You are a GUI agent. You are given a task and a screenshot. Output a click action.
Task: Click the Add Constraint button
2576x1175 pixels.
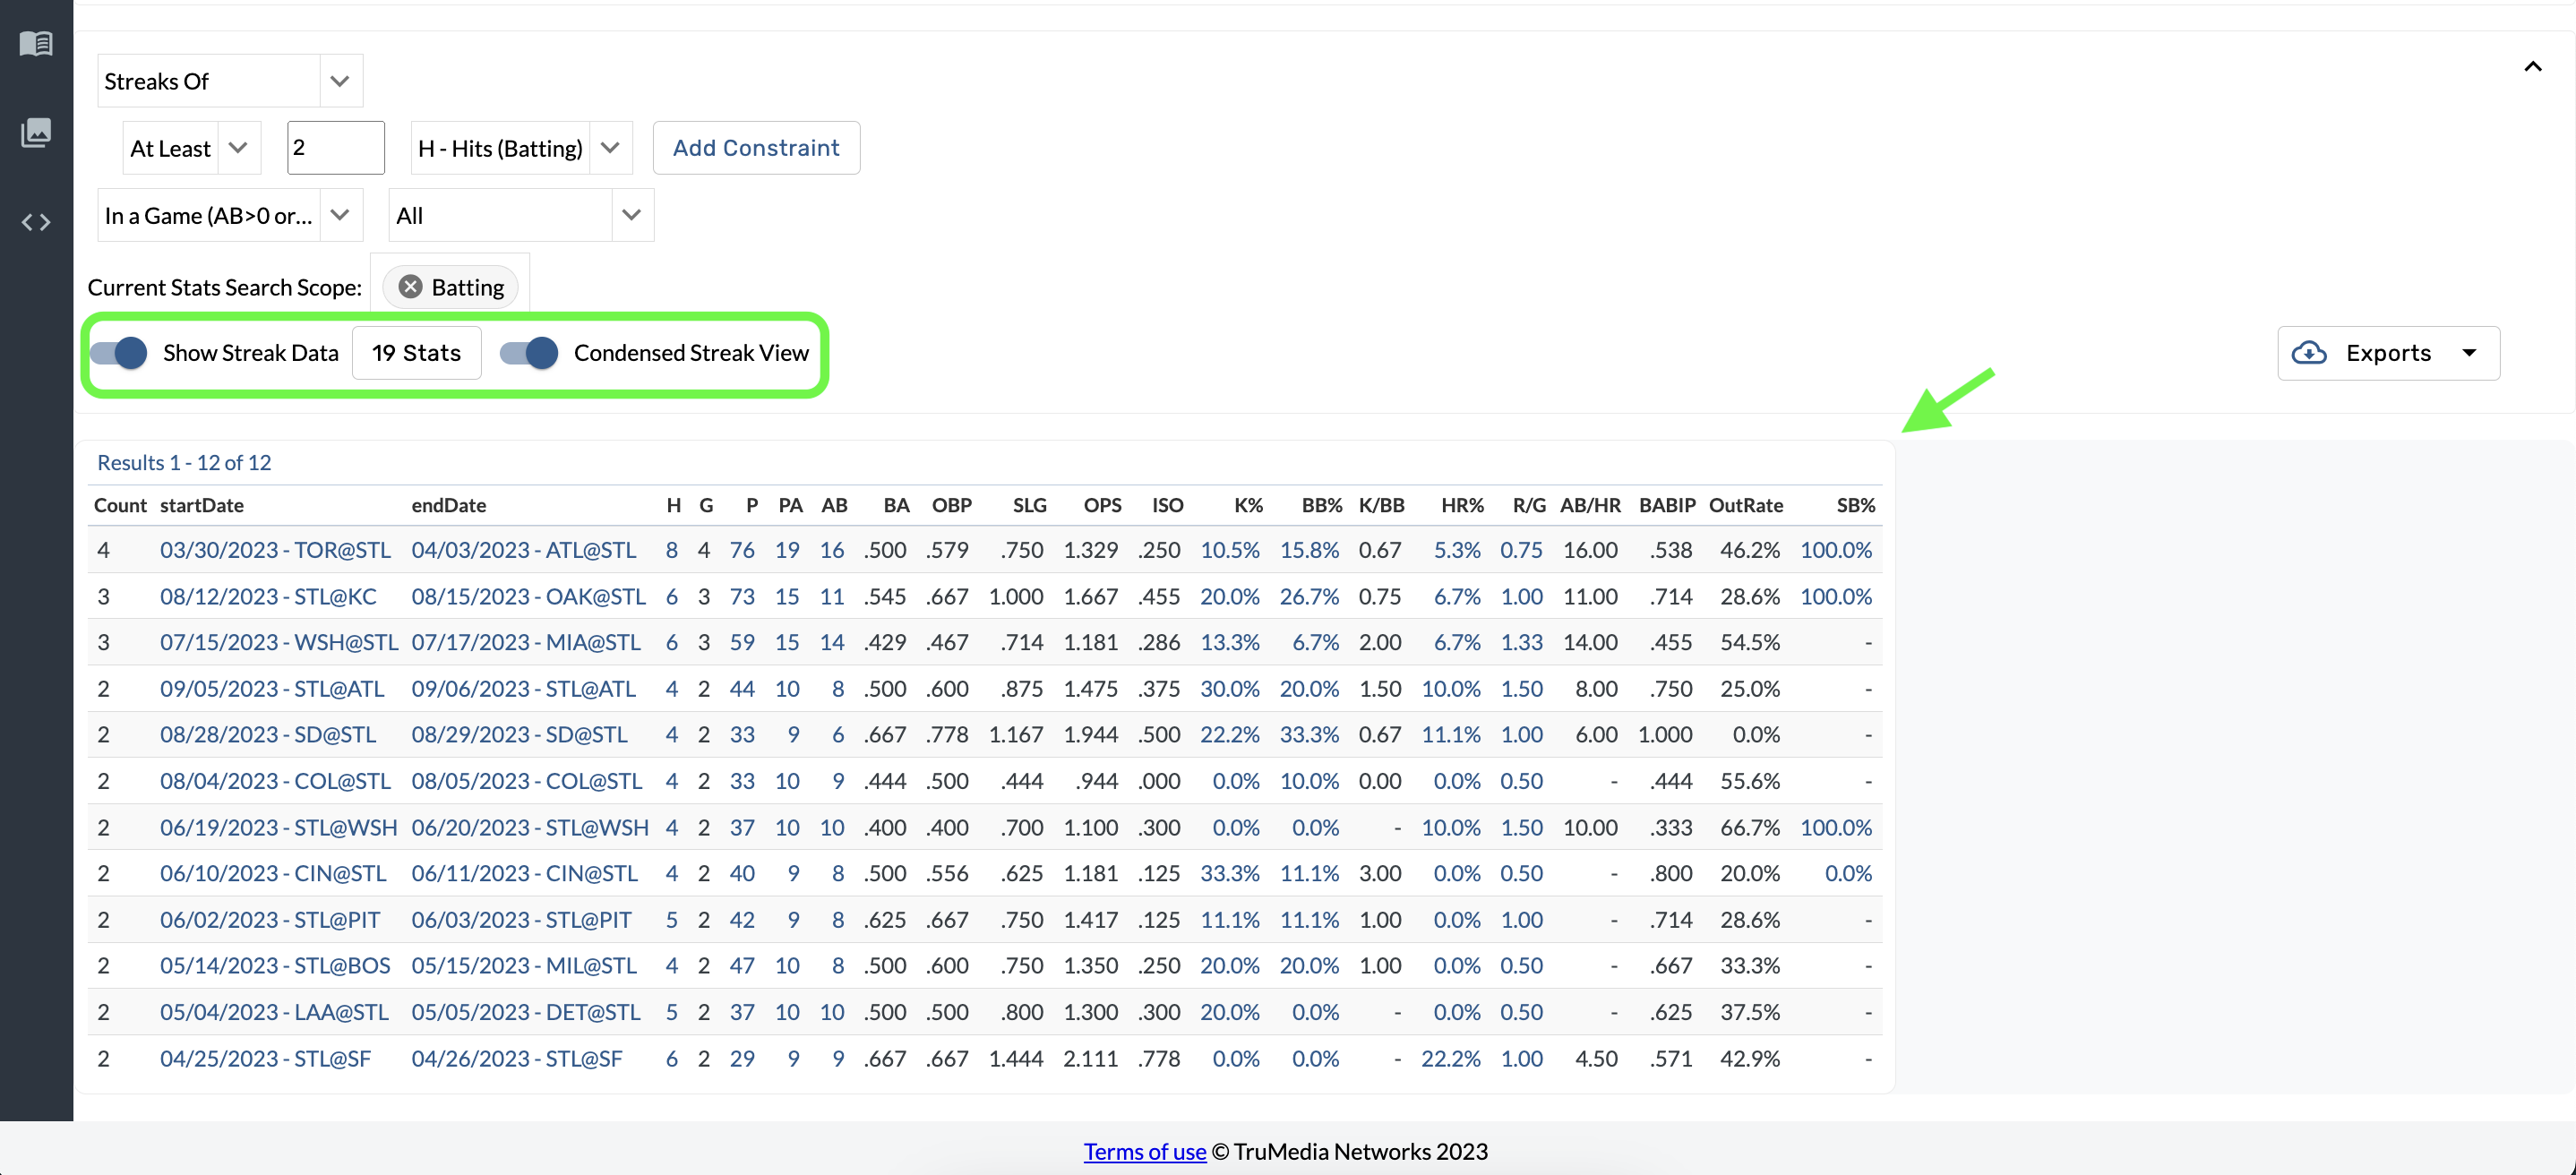click(x=756, y=148)
